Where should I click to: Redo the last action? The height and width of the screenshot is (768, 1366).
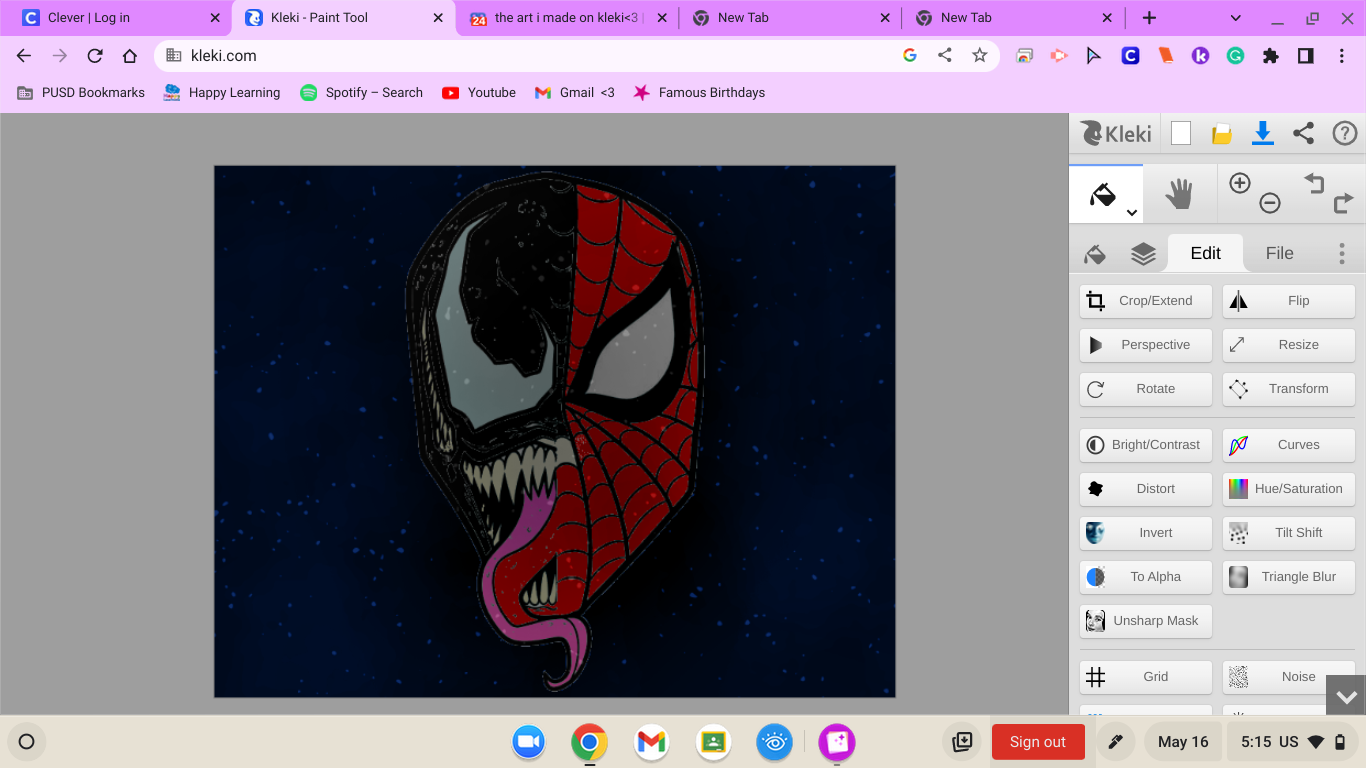(x=1343, y=203)
